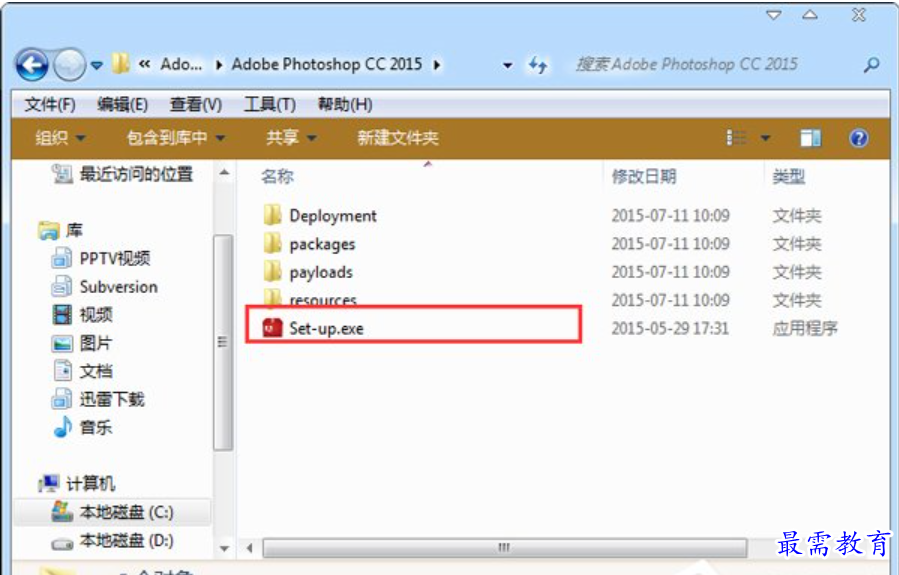Open PPTV视频 library

tap(101, 259)
